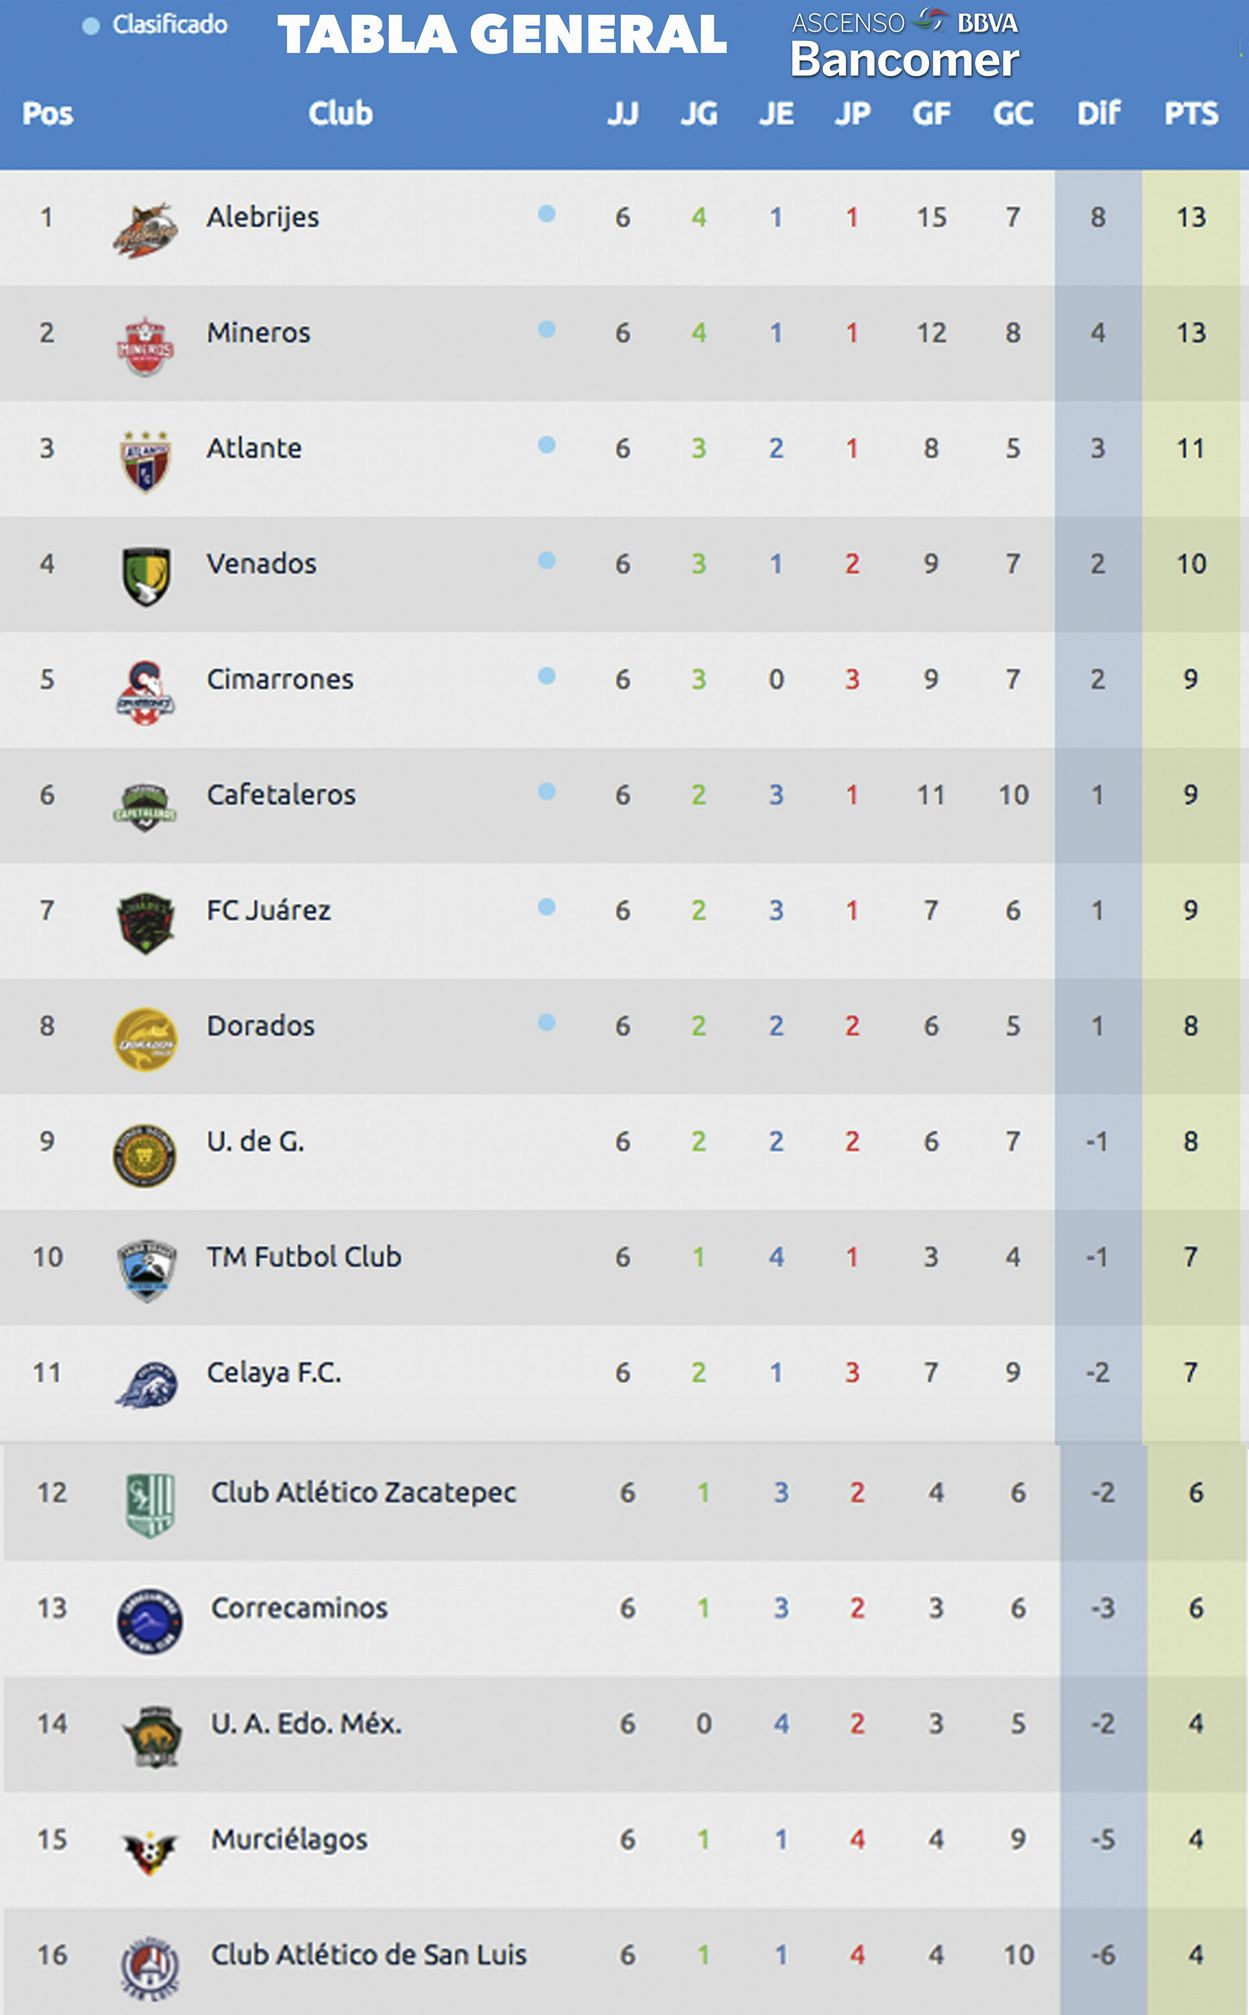Sort by the PTS column header
This screenshot has height=2015, width=1249.
[x=1191, y=113]
